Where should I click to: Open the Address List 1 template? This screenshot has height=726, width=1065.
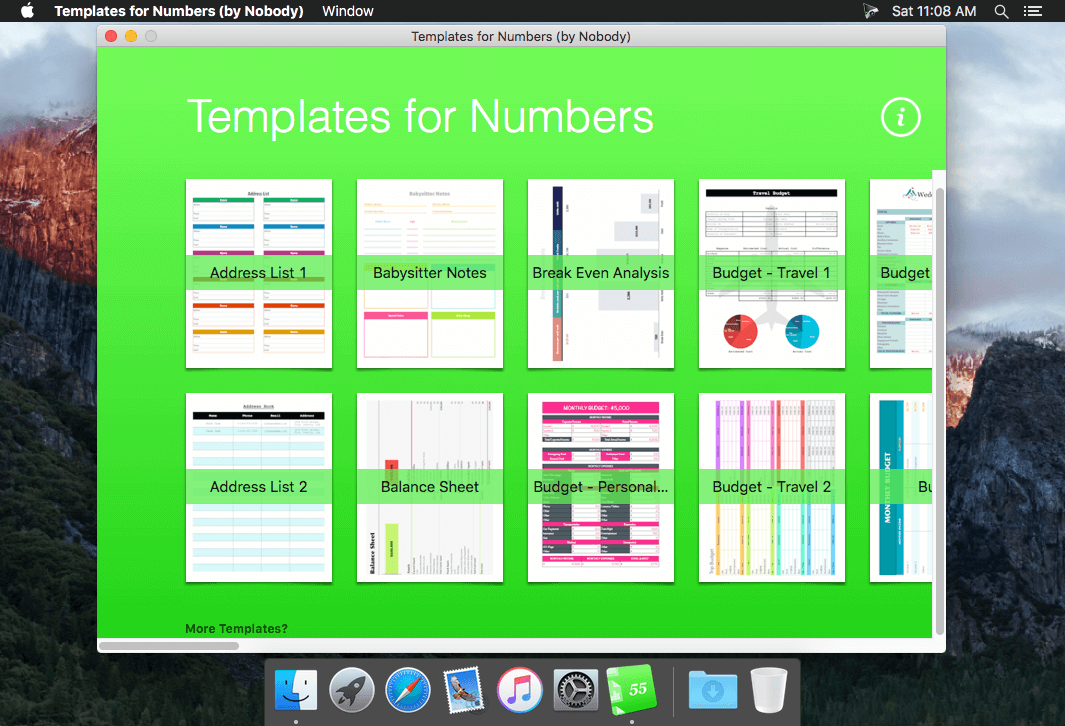[x=259, y=274]
